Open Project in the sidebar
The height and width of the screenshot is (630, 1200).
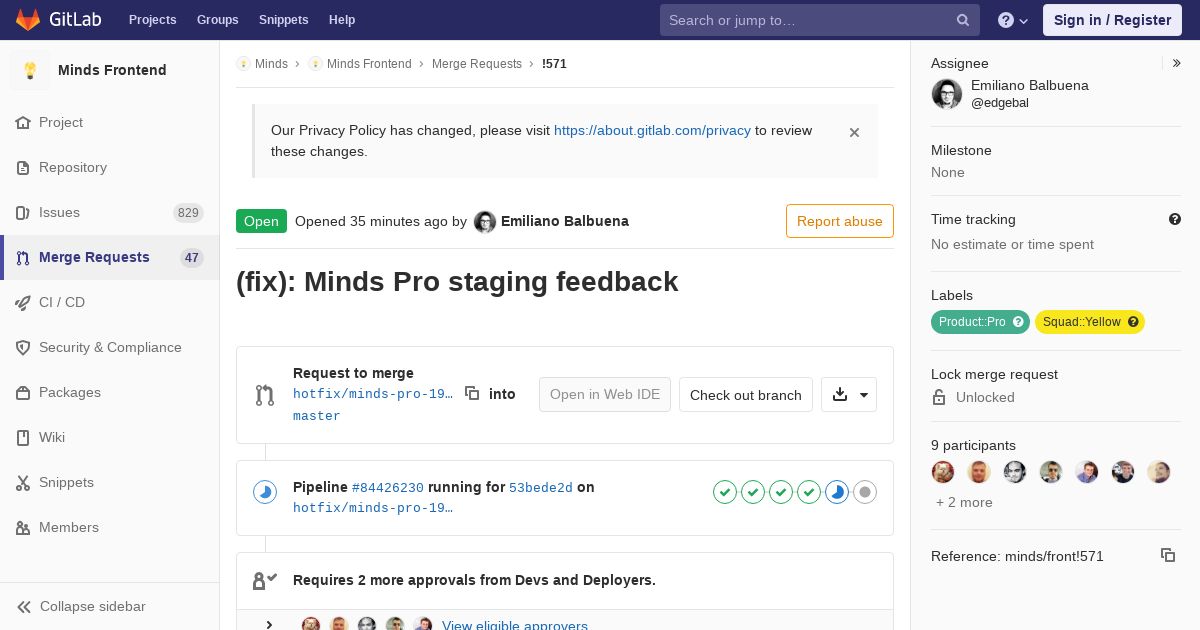click(x=109, y=122)
